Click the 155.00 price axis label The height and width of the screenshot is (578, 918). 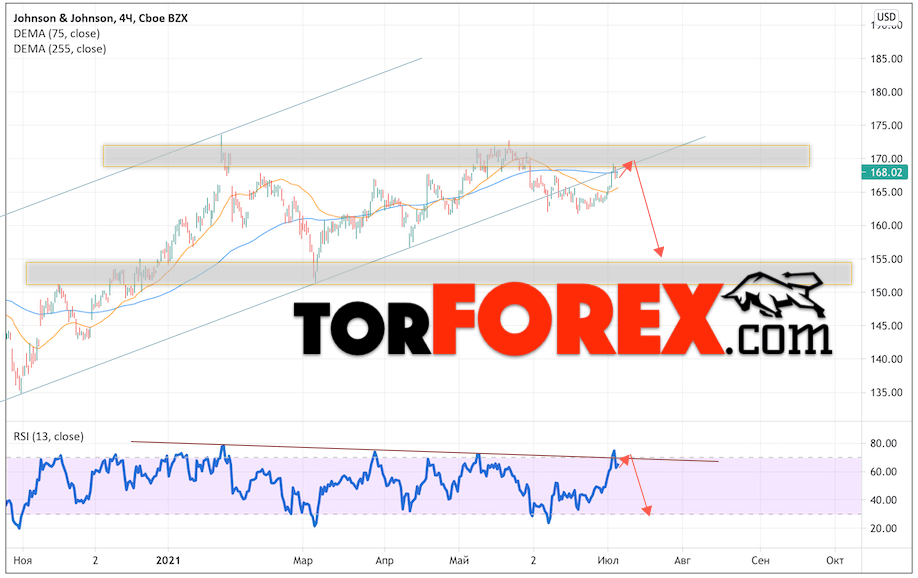coord(886,259)
